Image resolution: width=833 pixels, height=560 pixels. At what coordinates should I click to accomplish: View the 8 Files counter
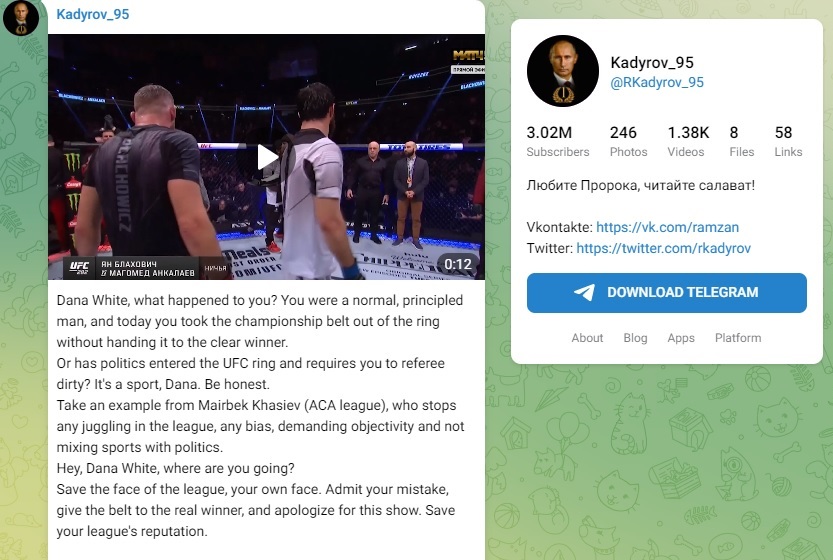pyautogui.click(x=742, y=141)
